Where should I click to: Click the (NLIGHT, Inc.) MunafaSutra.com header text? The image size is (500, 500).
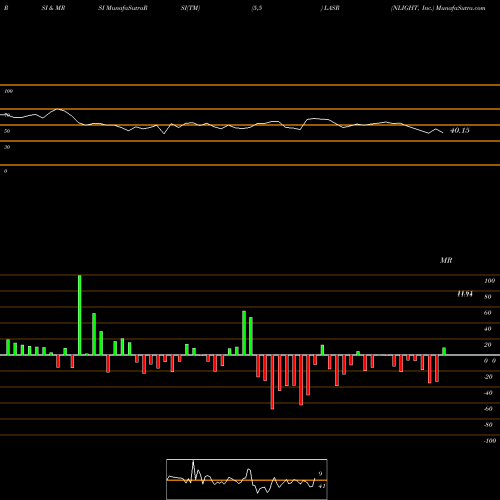(438, 8)
